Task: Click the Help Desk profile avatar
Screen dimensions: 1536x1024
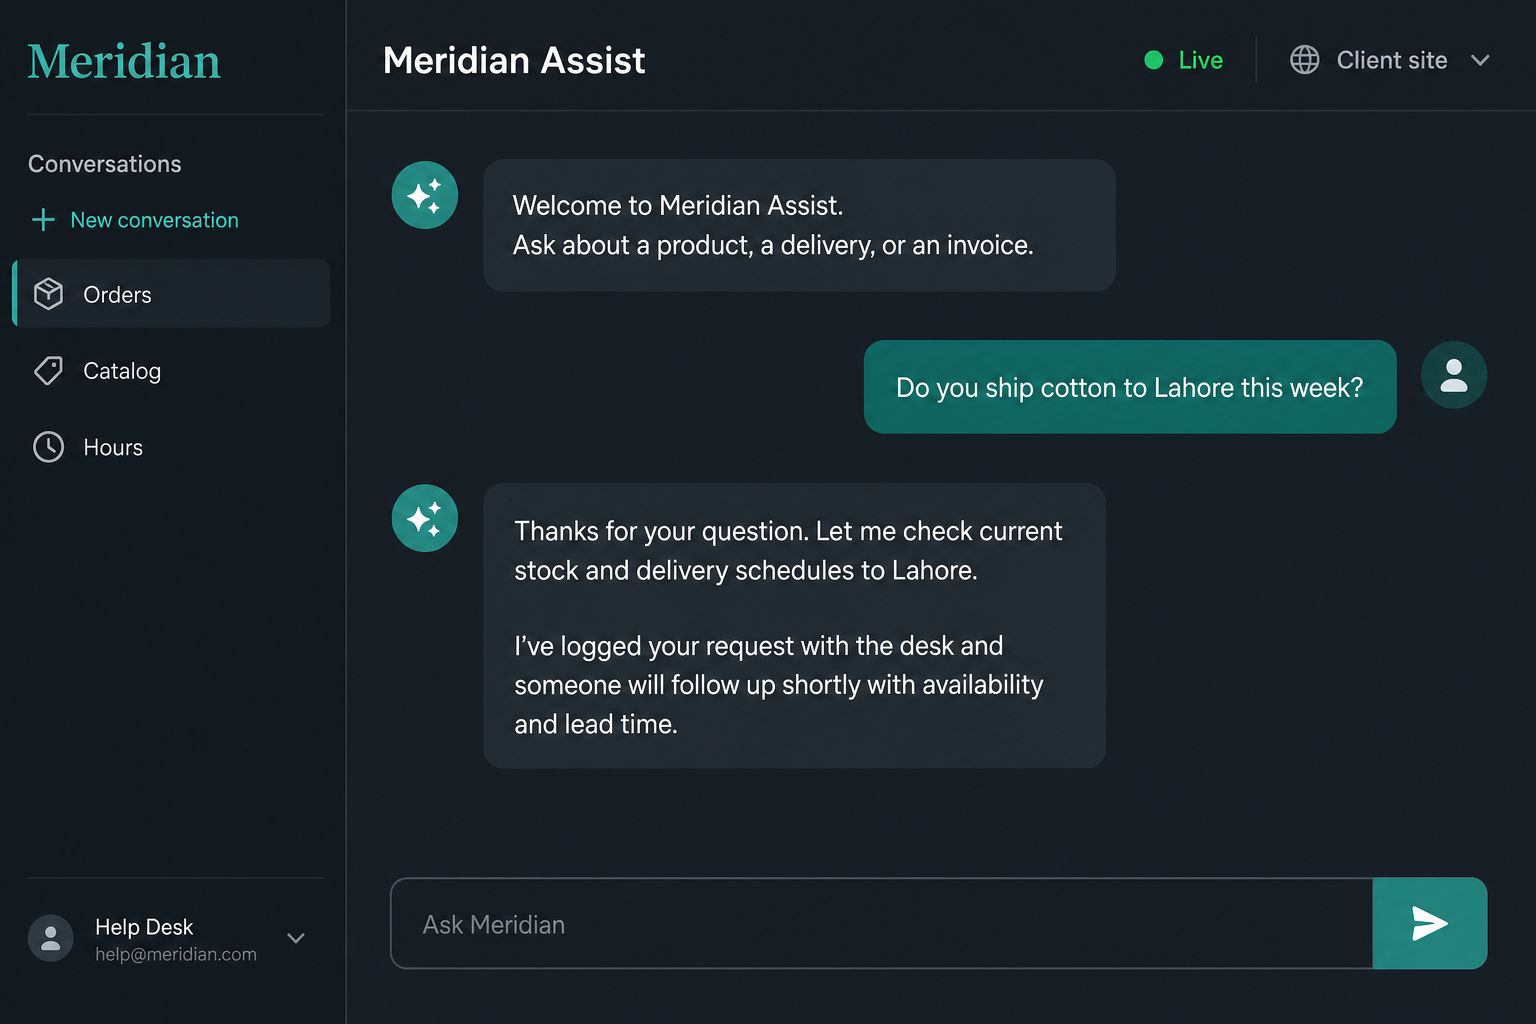Action: click(51, 938)
